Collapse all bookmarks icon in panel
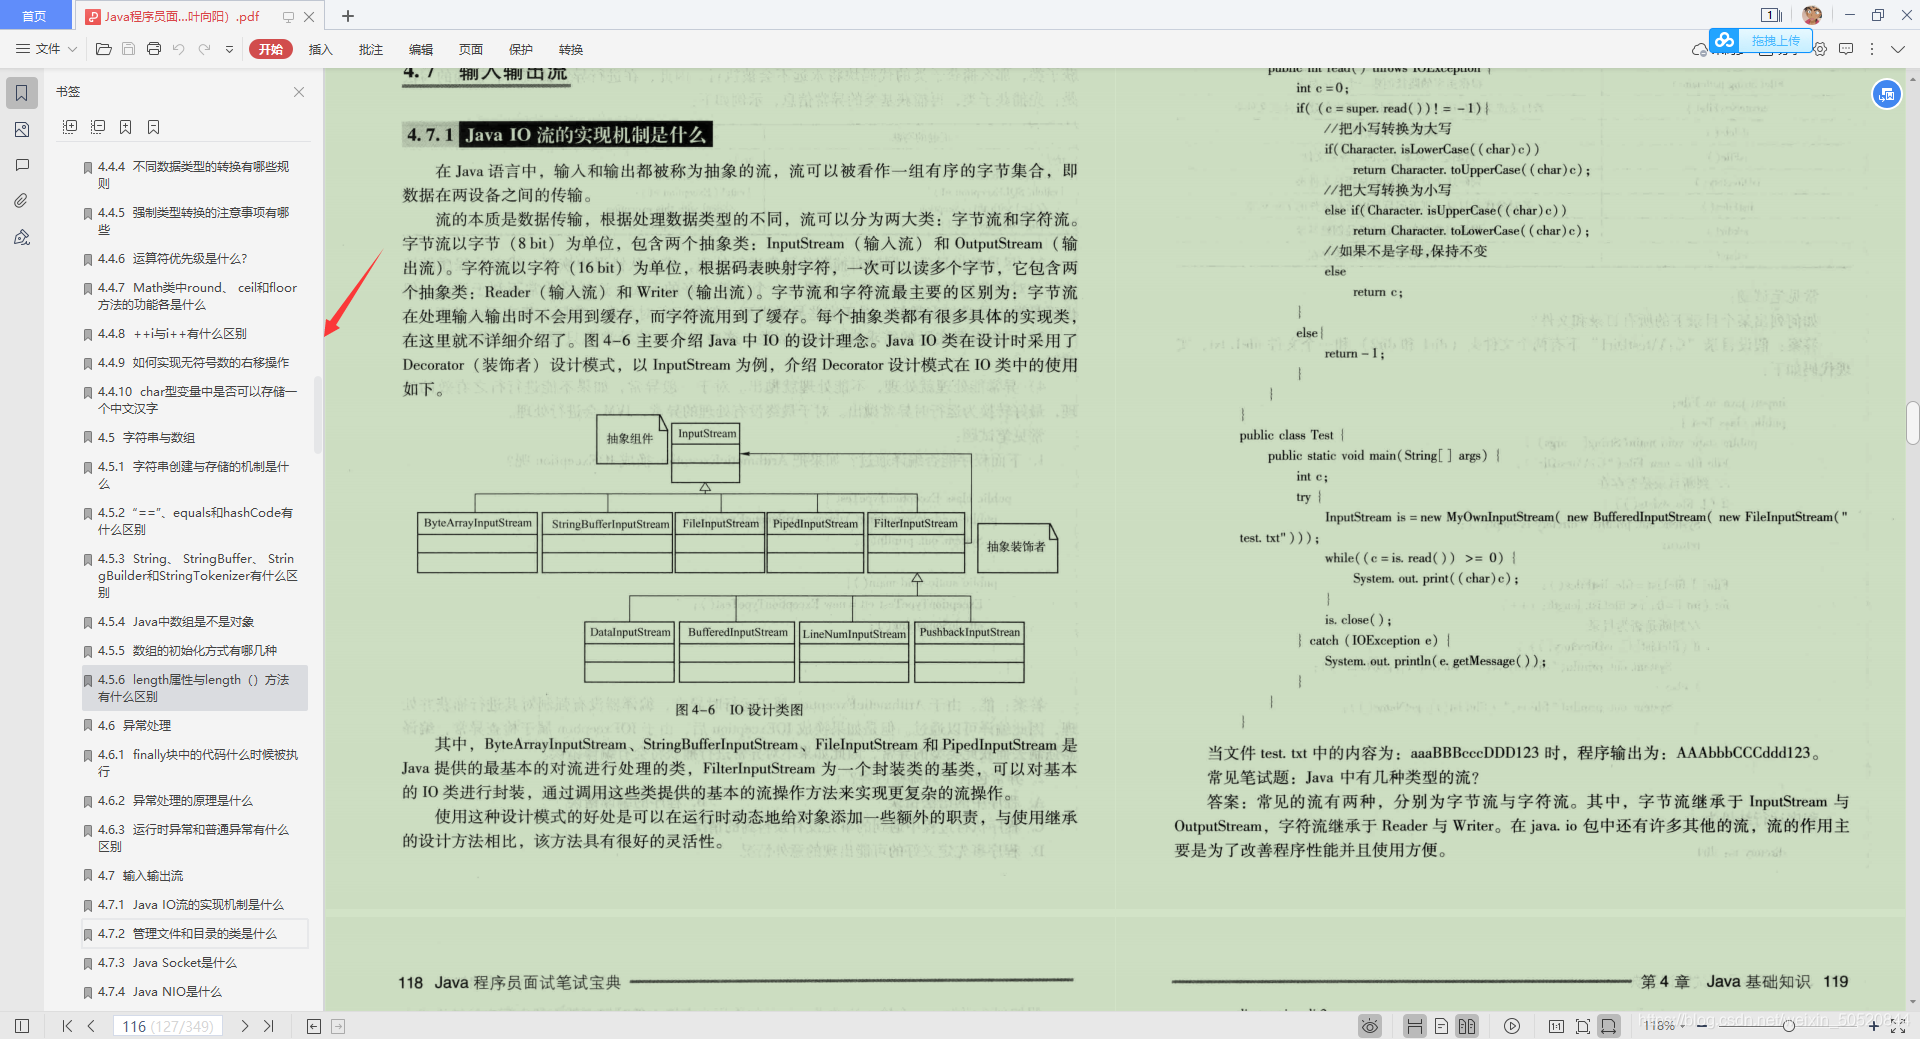The width and height of the screenshot is (1920, 1039). point(98,127)
